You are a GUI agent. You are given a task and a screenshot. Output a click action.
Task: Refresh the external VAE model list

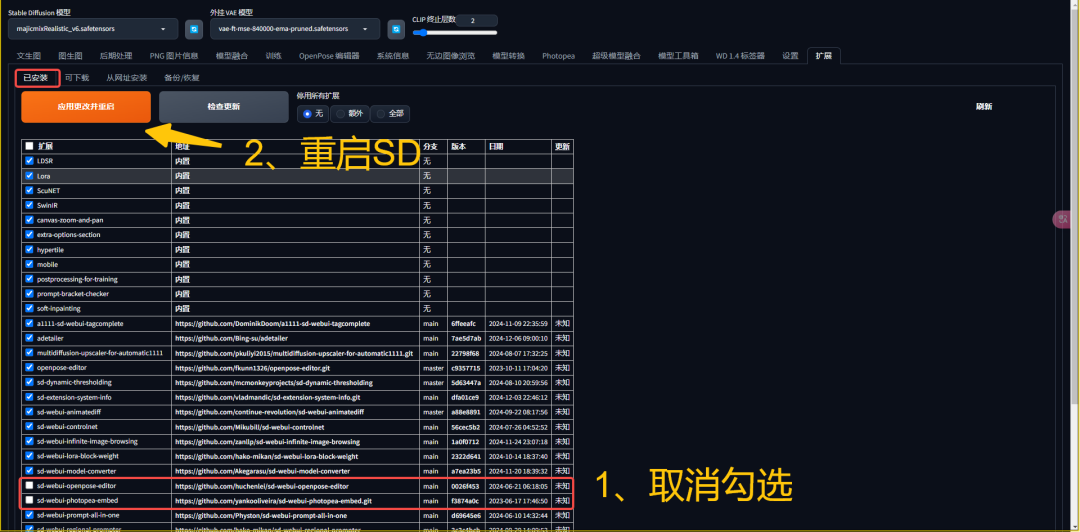[x=396, y=30]
